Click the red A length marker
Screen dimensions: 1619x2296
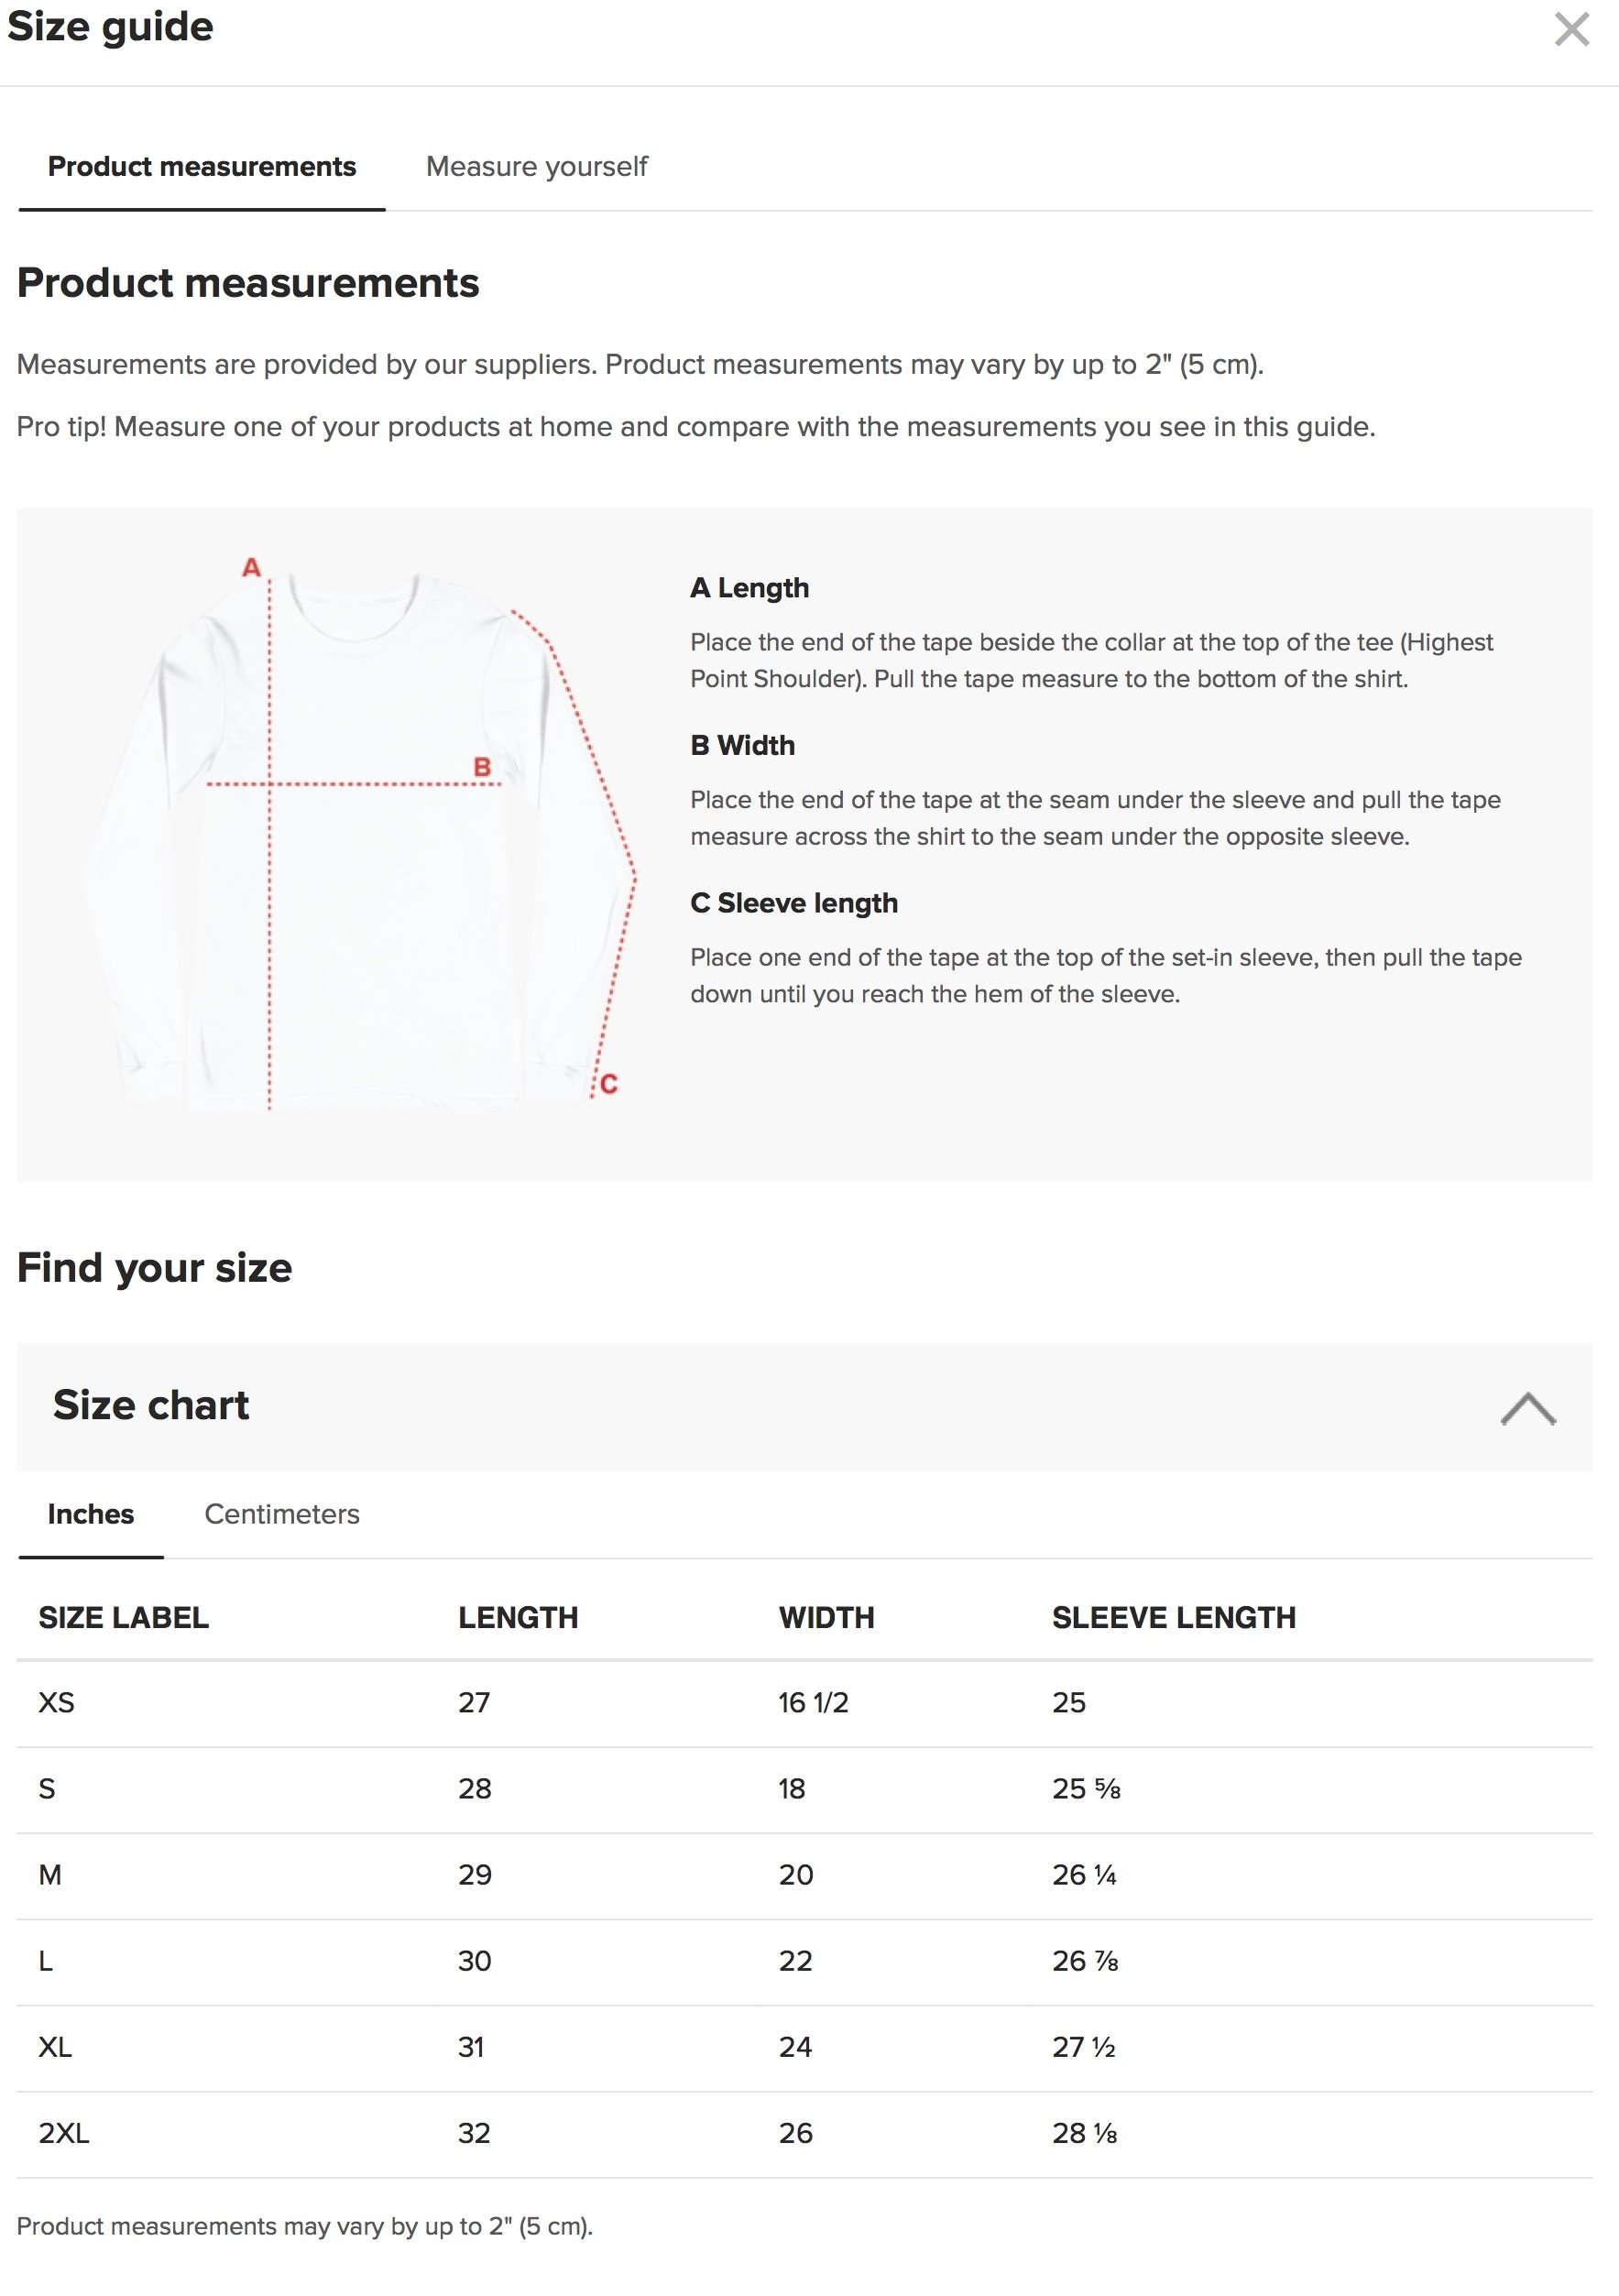point(251,568)
